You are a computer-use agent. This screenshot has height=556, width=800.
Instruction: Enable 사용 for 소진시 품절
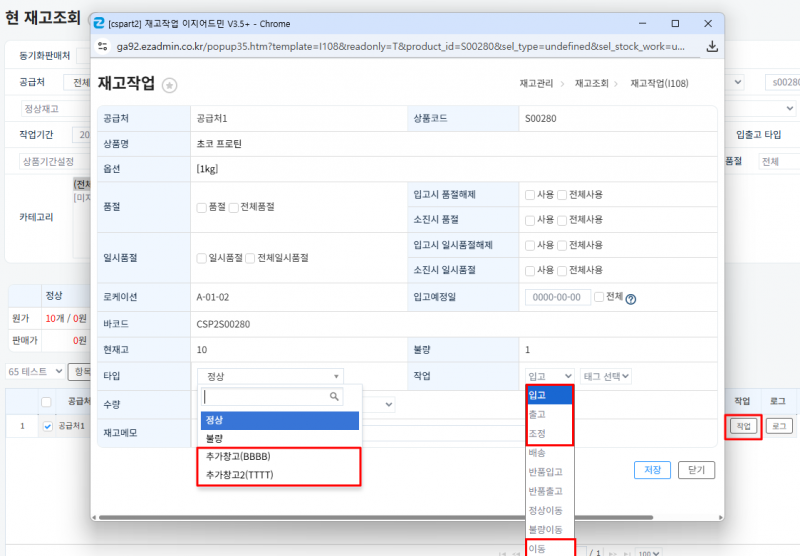pos(530,220)
